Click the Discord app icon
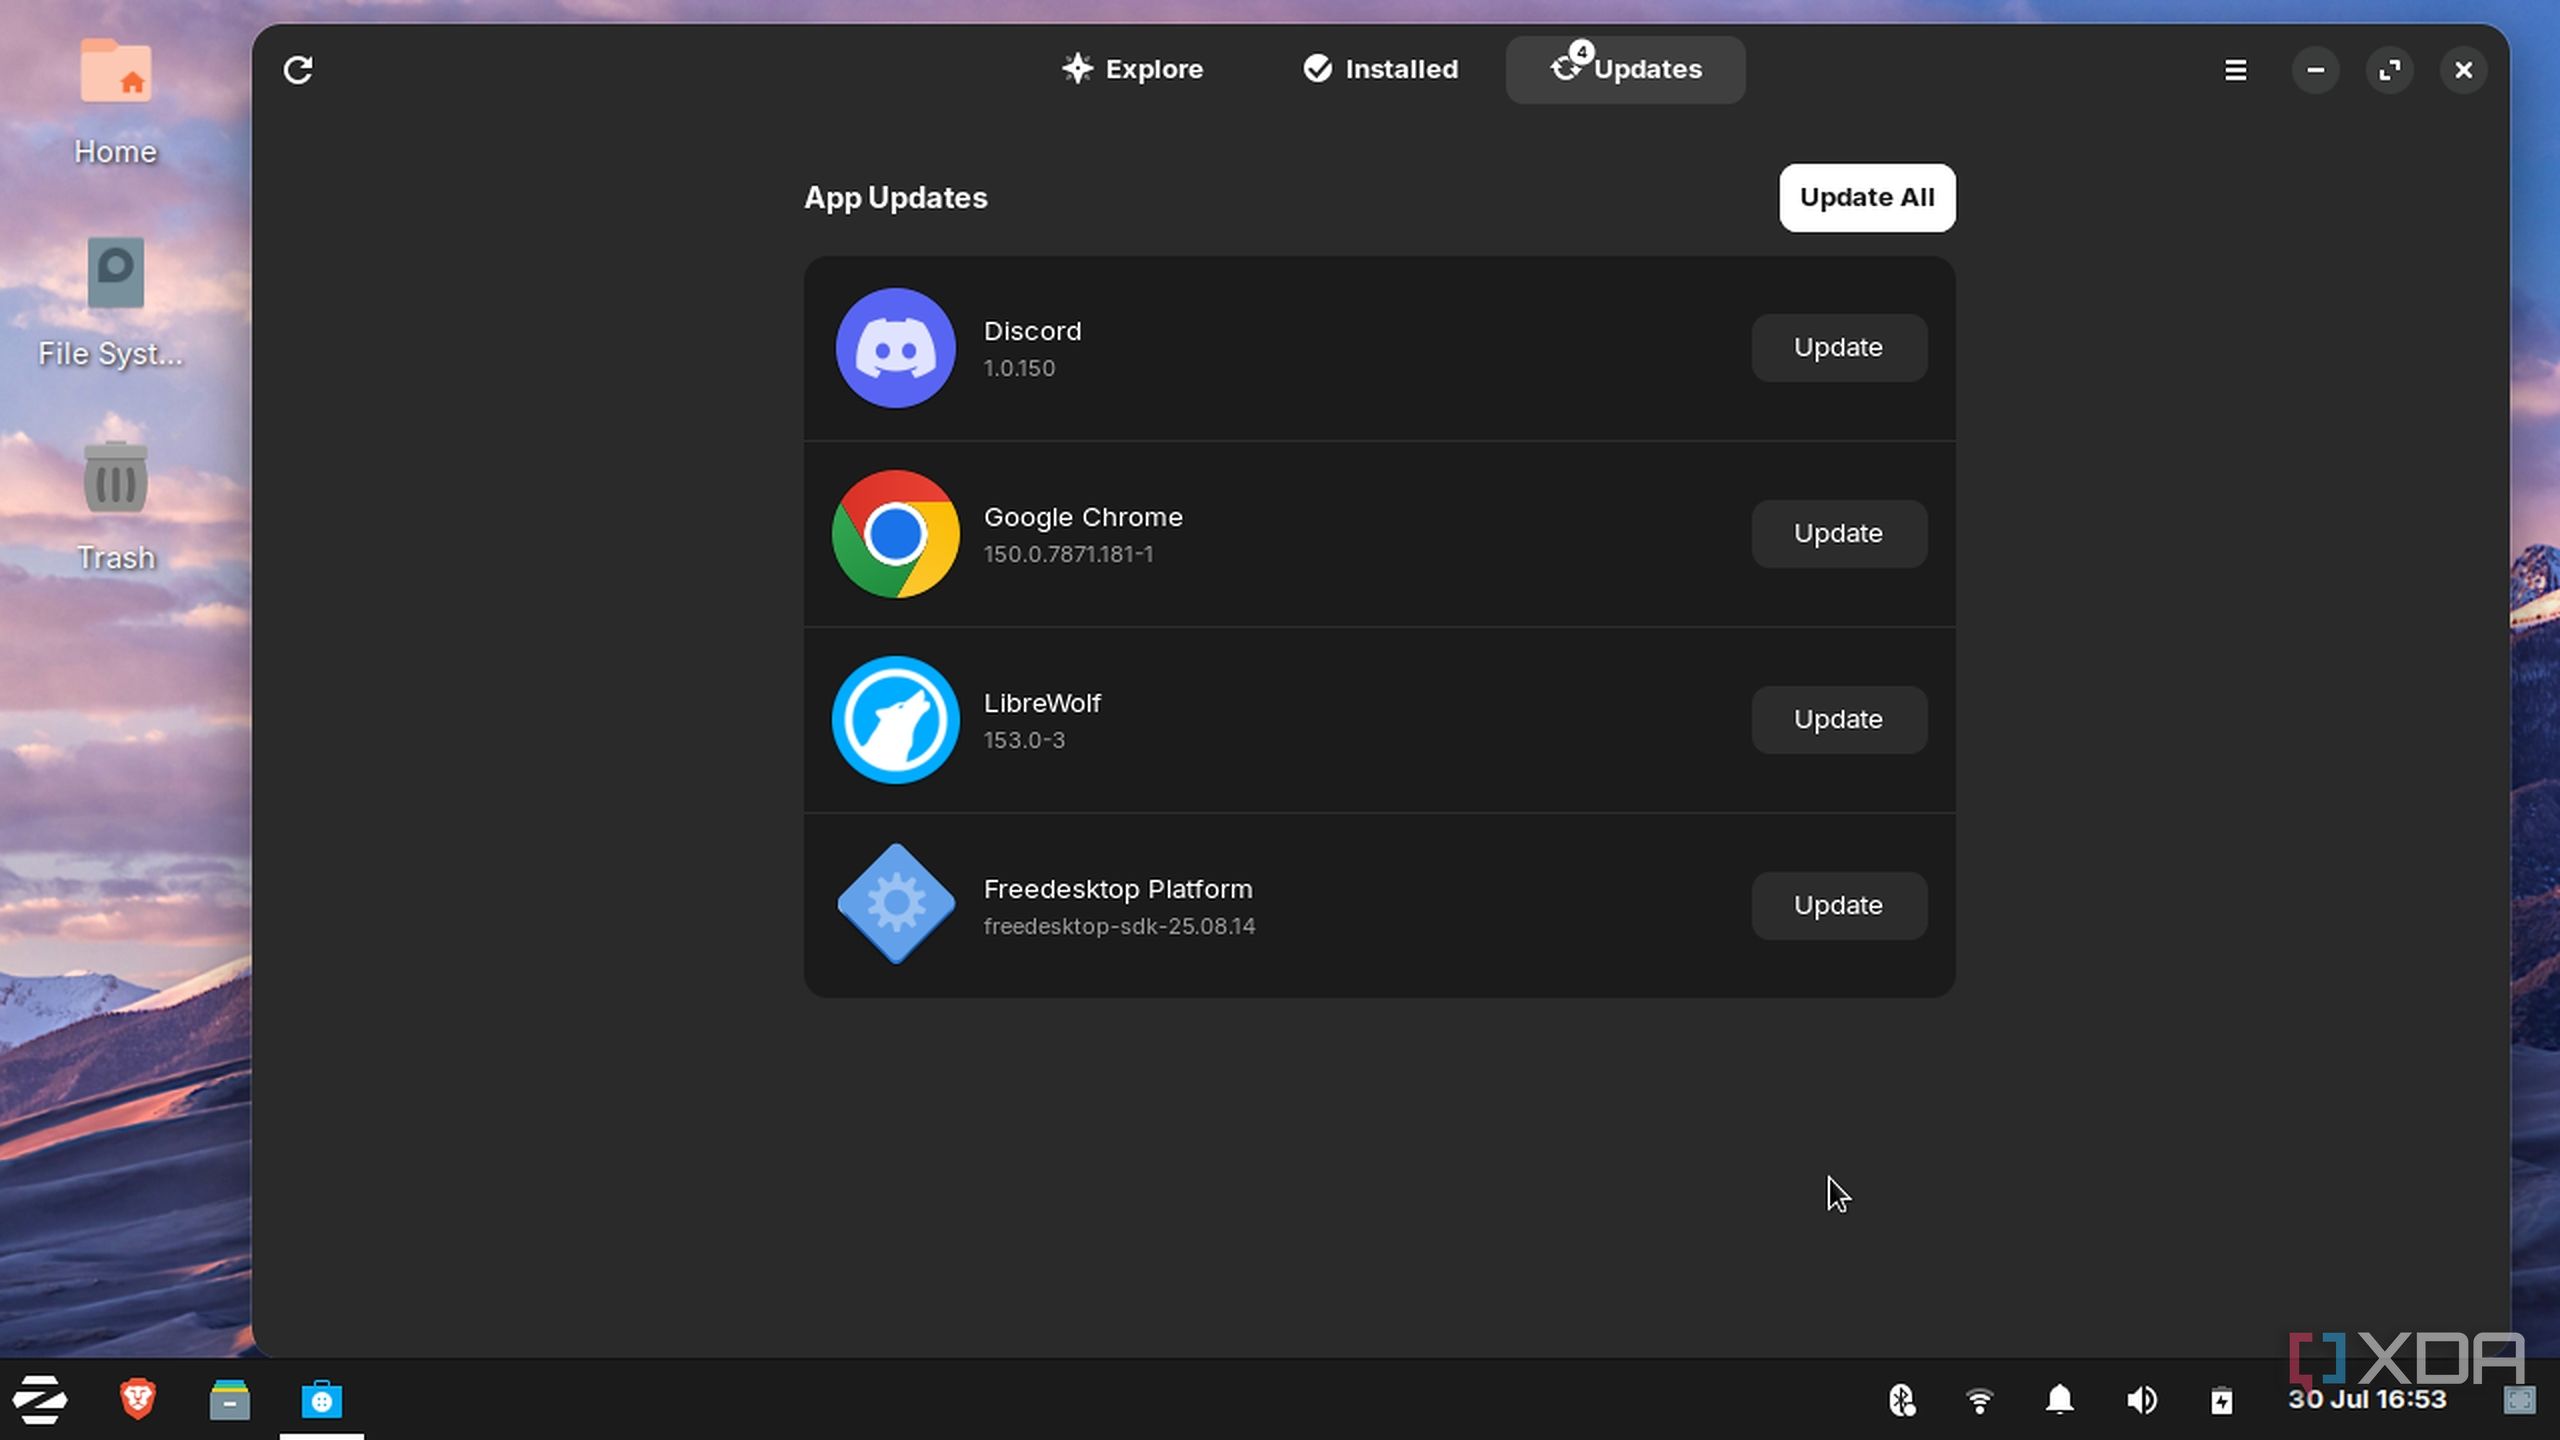Viewport: 2560px width, 1440px height. pos(895,348)
